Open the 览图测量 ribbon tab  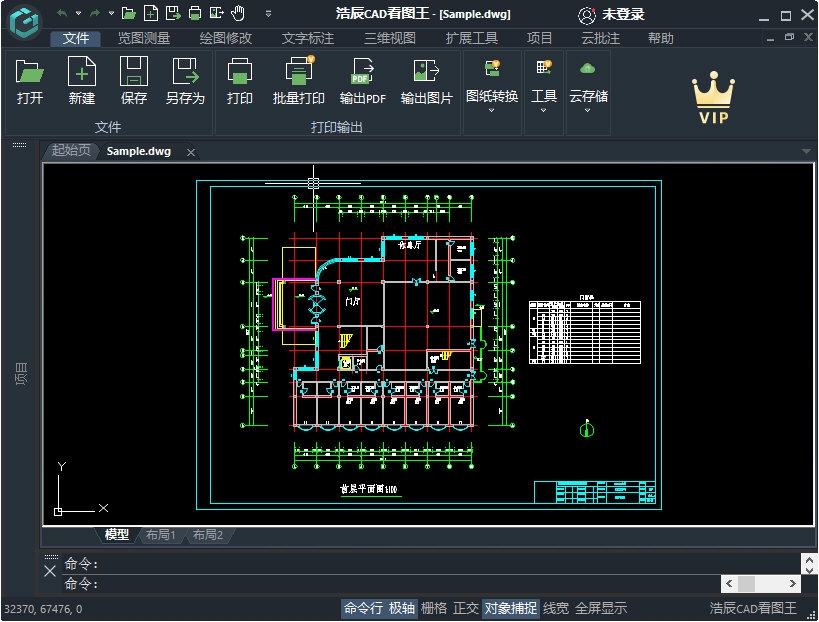[x=144, y=38]
